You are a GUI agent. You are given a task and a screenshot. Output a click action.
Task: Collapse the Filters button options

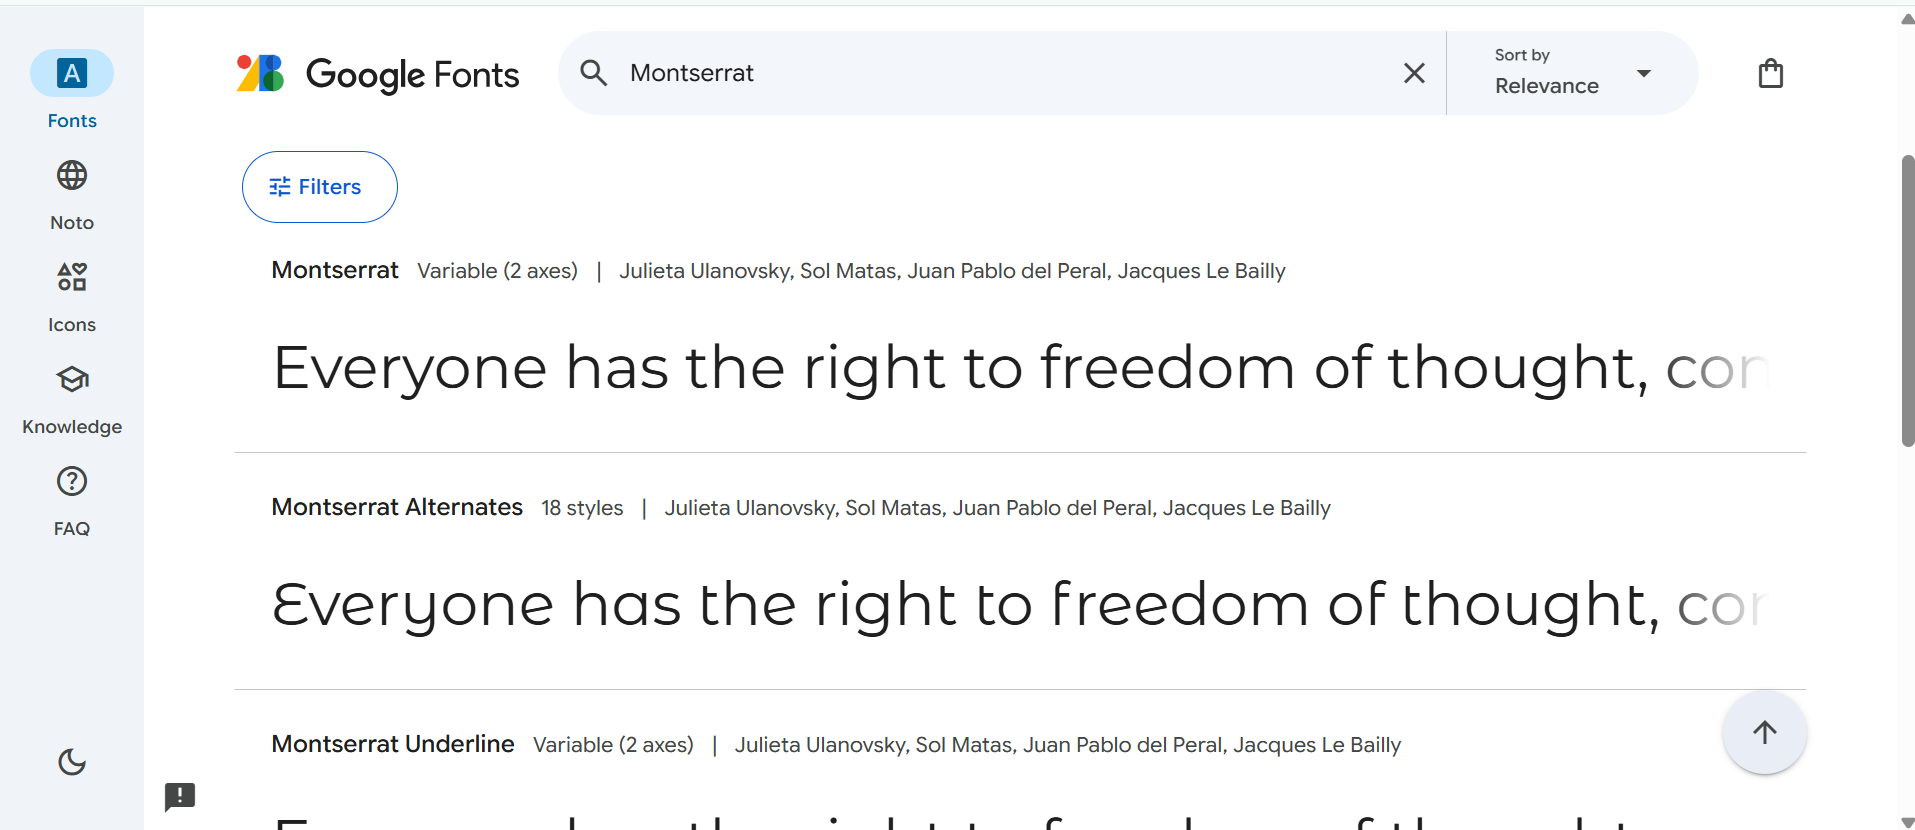click(x=319, y=186)
